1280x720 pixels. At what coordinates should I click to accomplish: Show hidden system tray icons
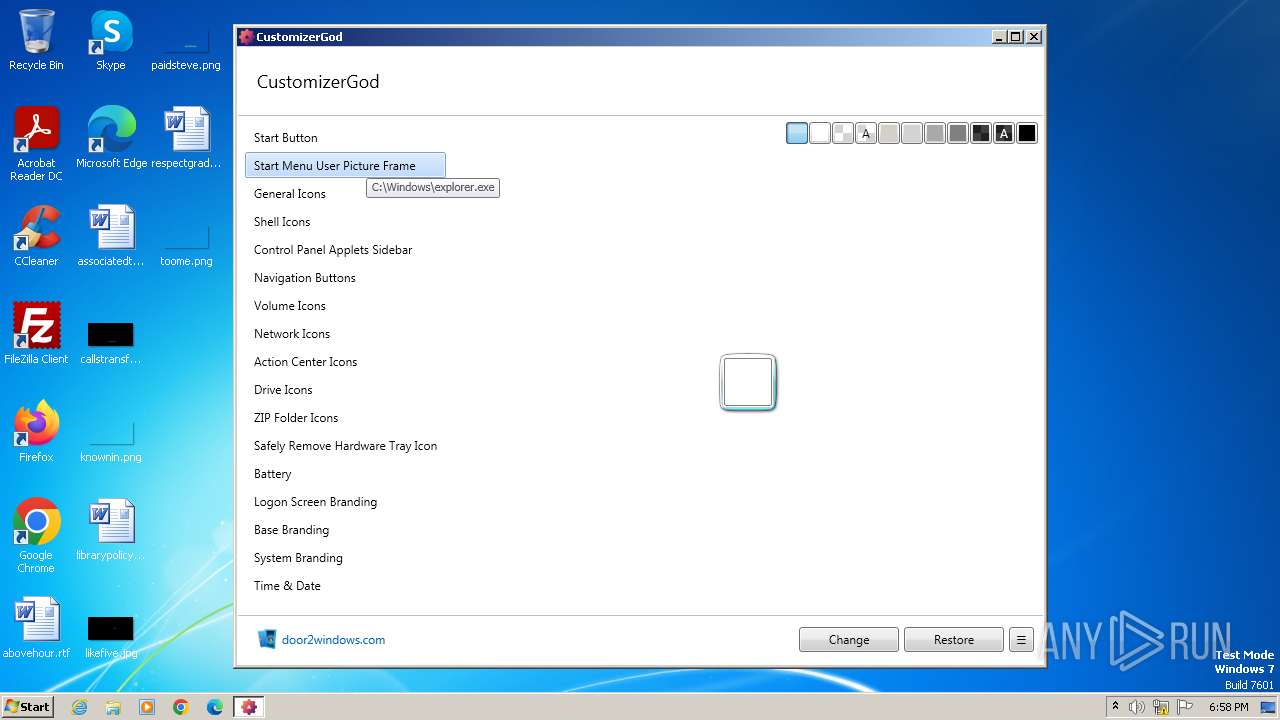[1115, 707]
